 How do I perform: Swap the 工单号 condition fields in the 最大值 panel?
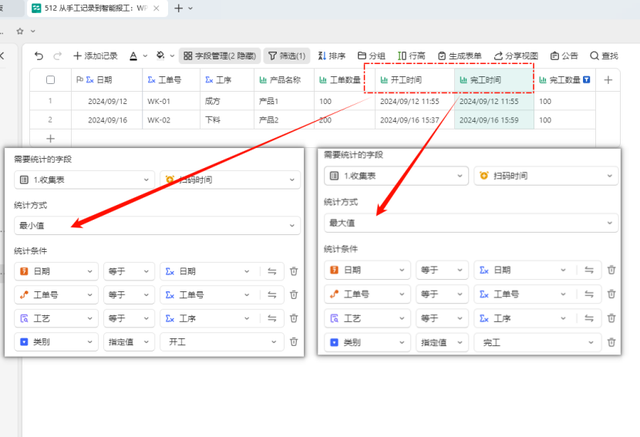[x=589, y=294]
